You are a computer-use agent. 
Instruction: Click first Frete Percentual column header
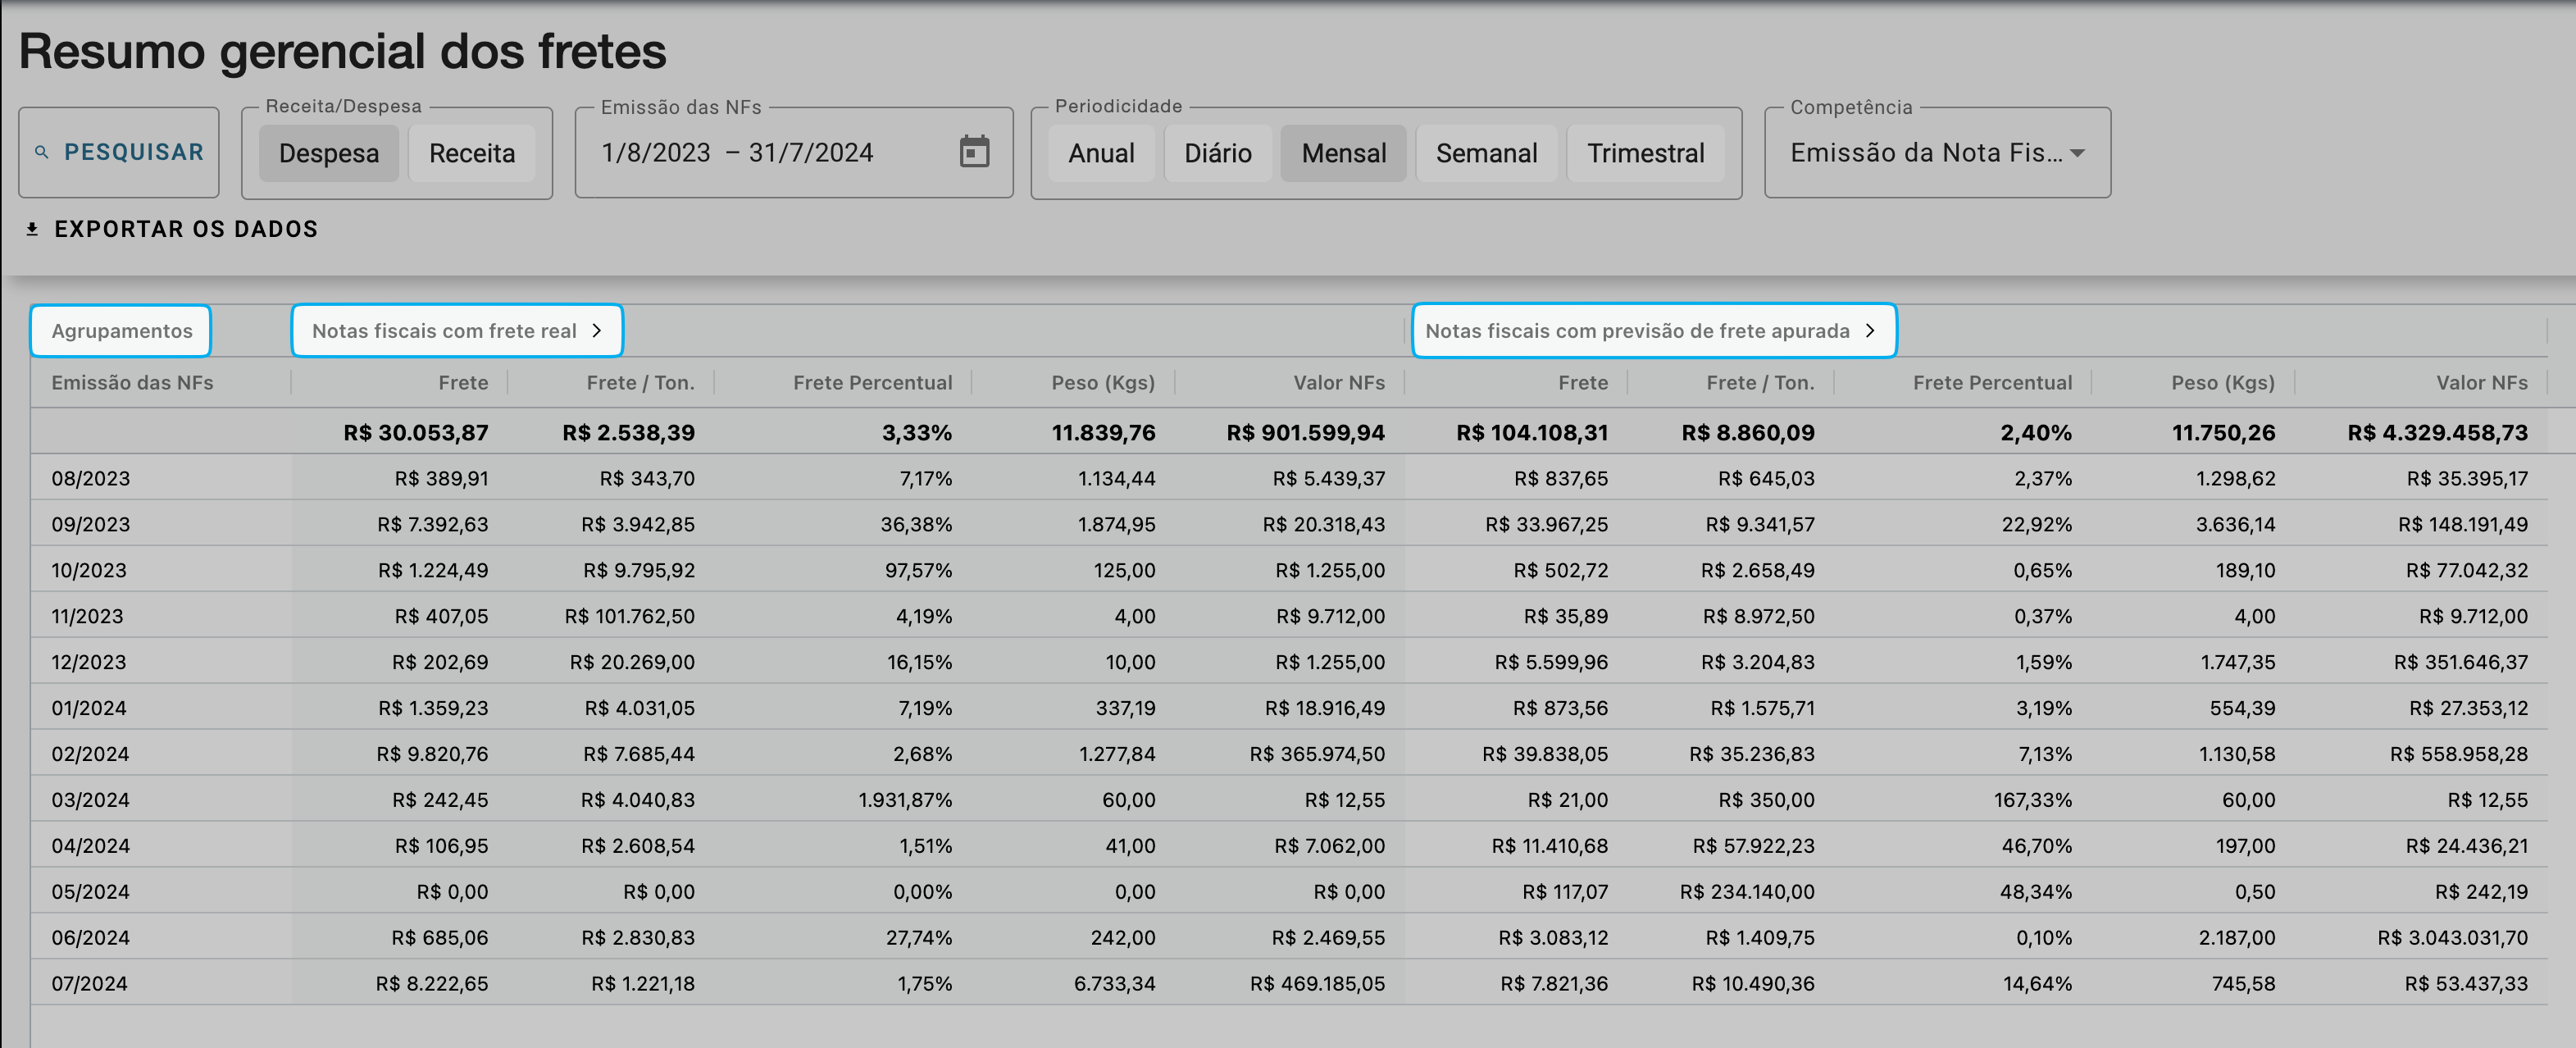point(872,382)
